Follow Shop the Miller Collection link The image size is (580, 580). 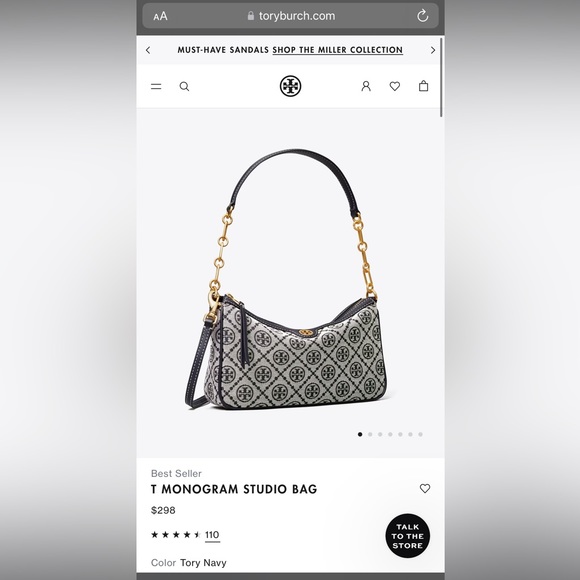(x=338, y=50)
